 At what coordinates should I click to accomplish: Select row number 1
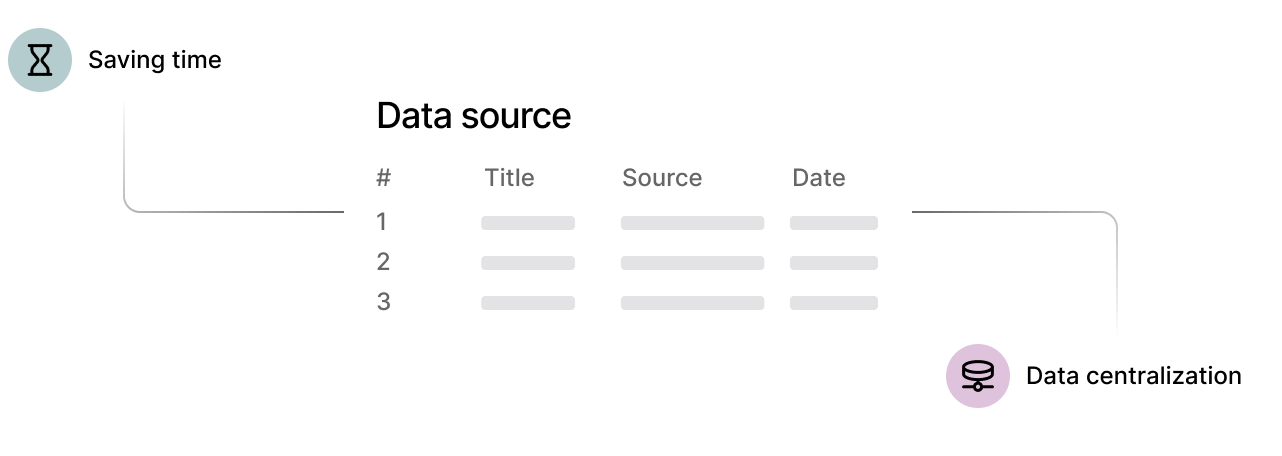[x=381, y=222]
